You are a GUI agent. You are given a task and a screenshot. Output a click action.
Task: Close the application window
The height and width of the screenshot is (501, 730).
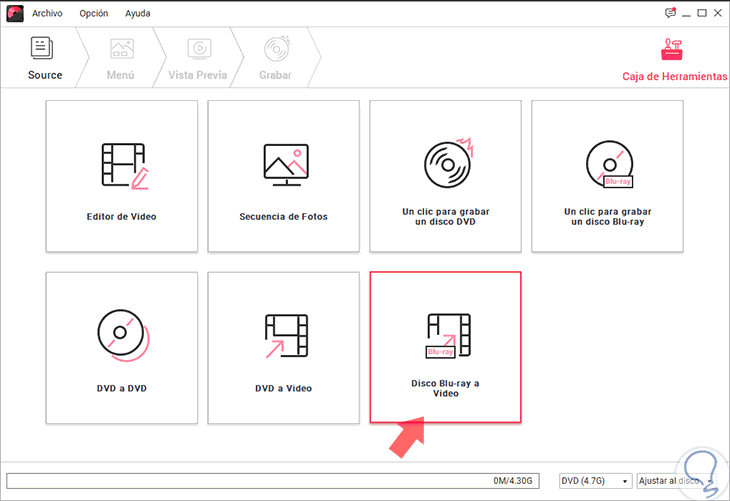pyautogui.click(x=718, y=13)
